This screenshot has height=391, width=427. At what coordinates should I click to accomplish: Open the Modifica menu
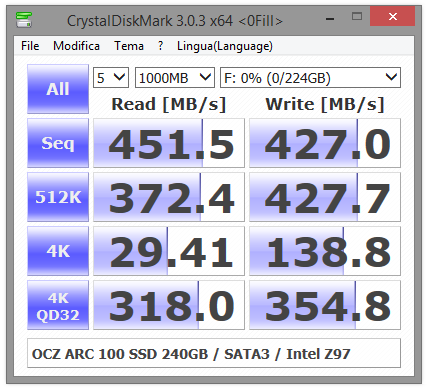coord(76,46)
